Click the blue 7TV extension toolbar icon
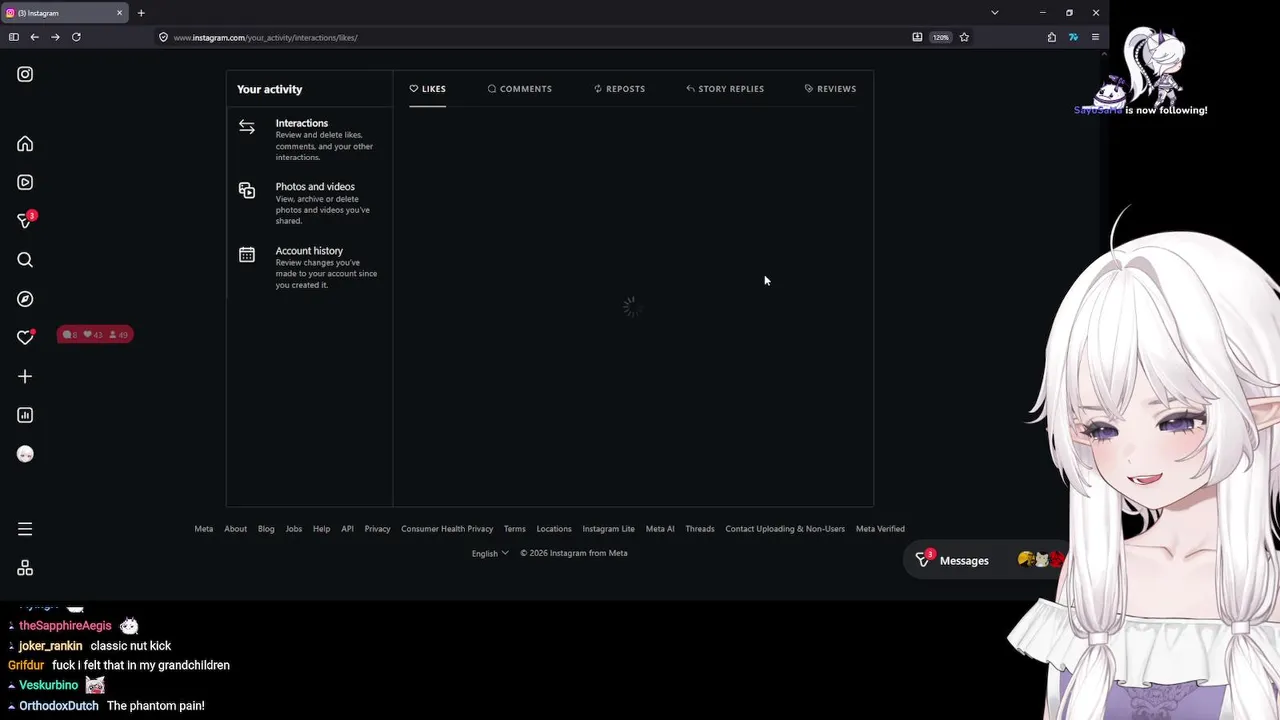This screenshot has width=1280, height=720. click(1073, 37)
